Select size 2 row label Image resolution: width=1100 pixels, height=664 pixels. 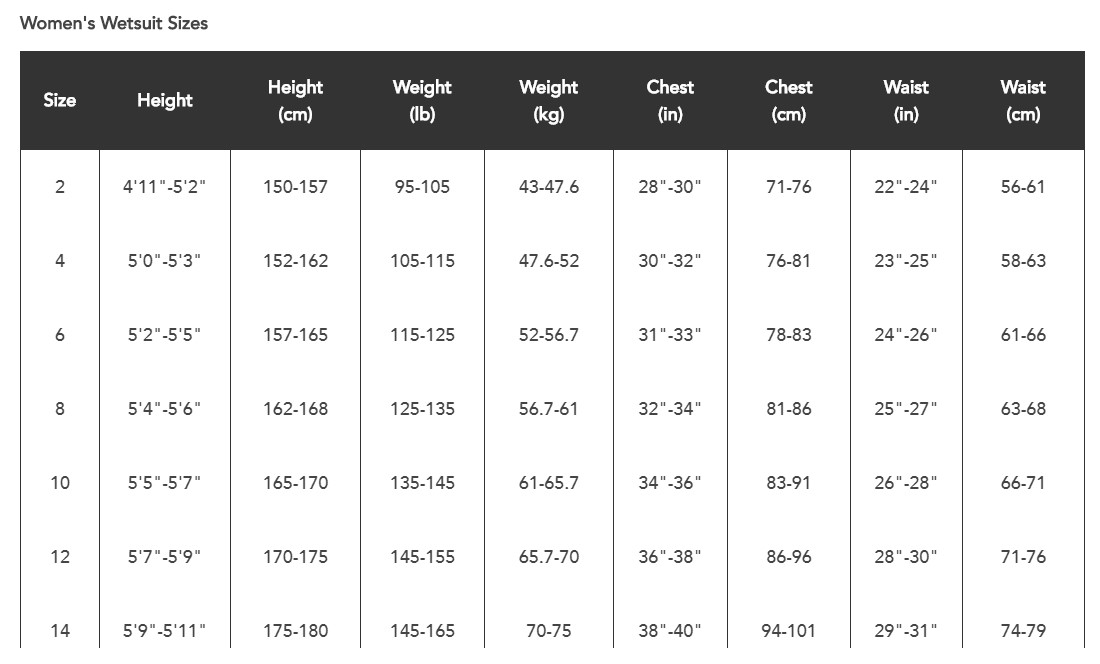click(x=60, y=187)
